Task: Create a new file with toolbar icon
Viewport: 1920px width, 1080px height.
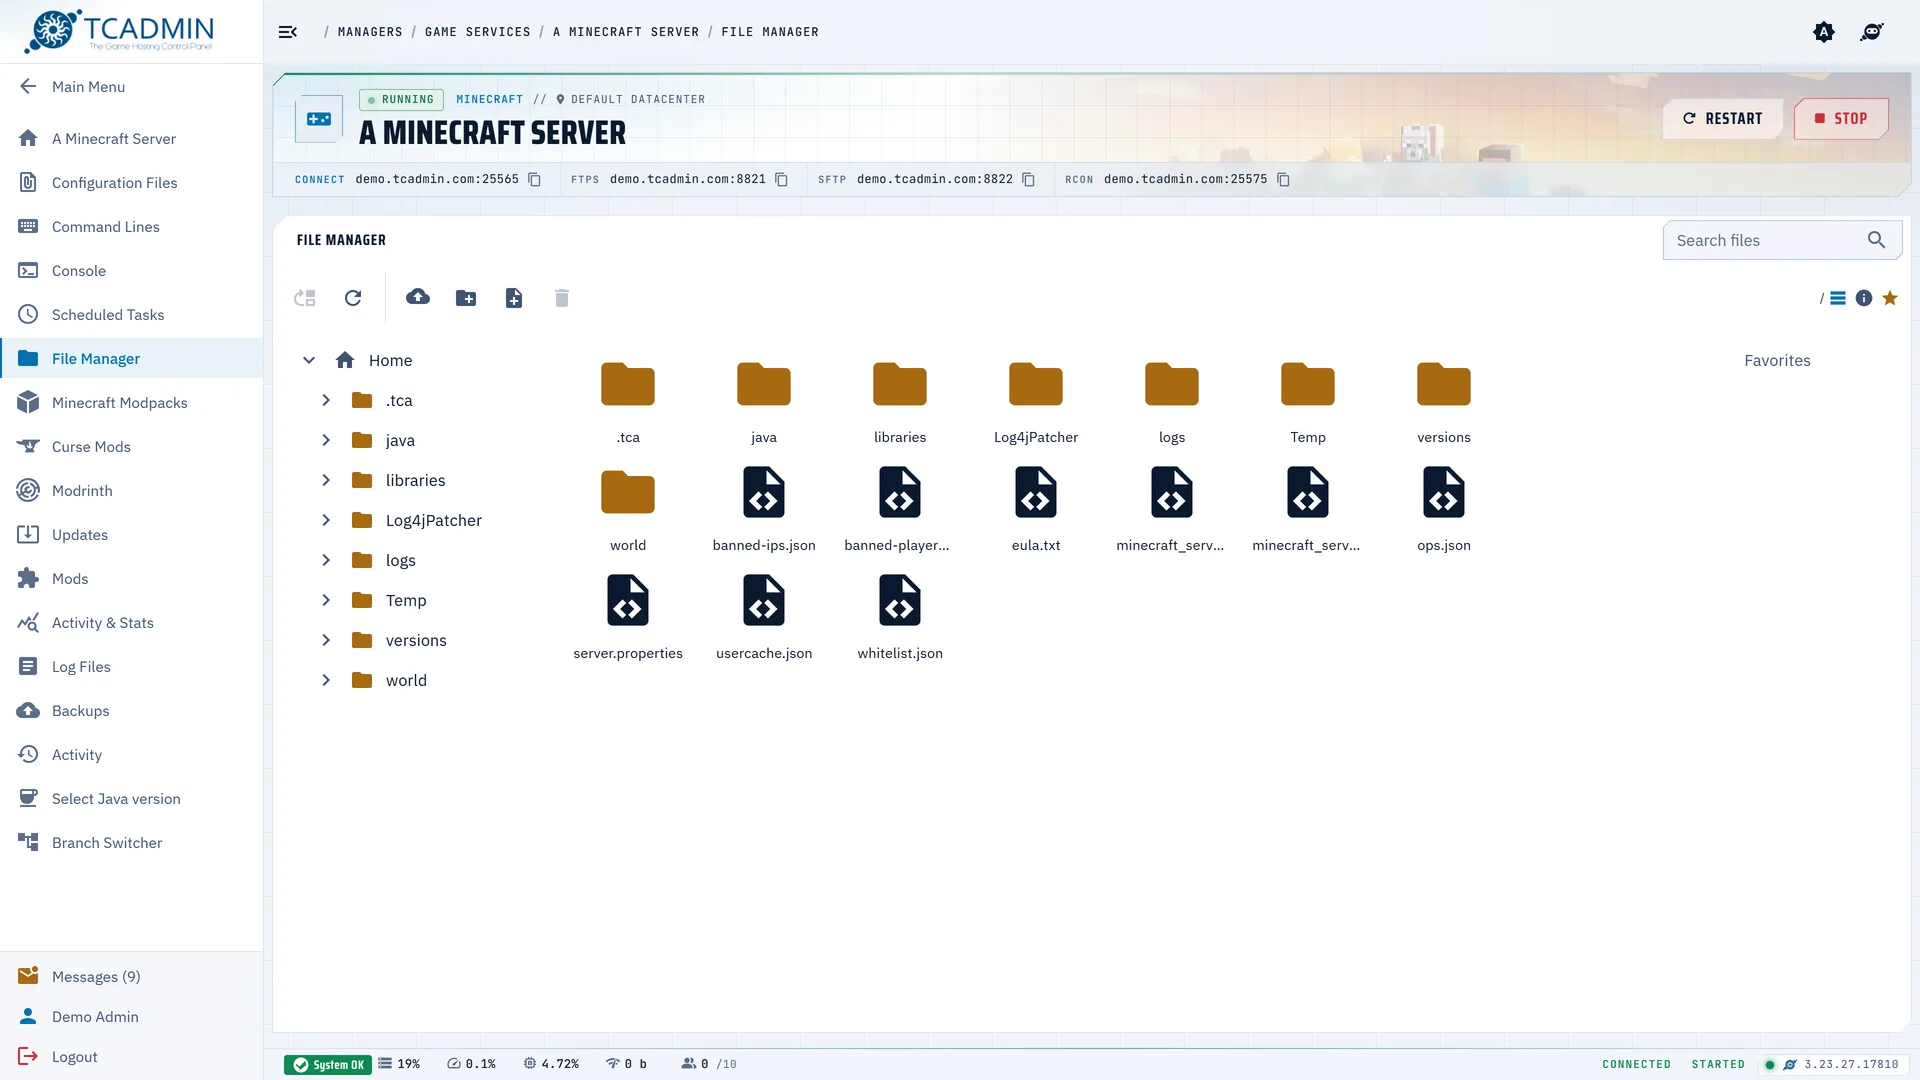Action: (514, 298)
